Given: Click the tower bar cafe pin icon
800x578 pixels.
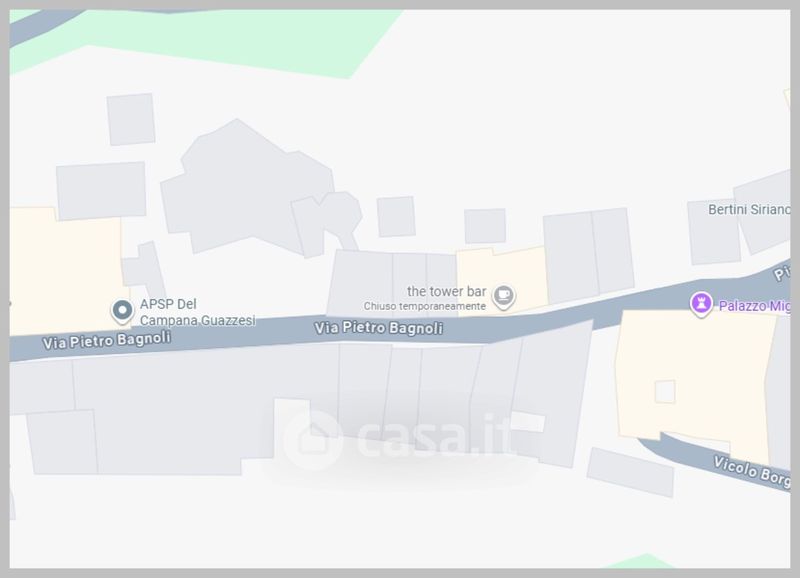Looking at the screenshot, I should (x=504, y=296).
